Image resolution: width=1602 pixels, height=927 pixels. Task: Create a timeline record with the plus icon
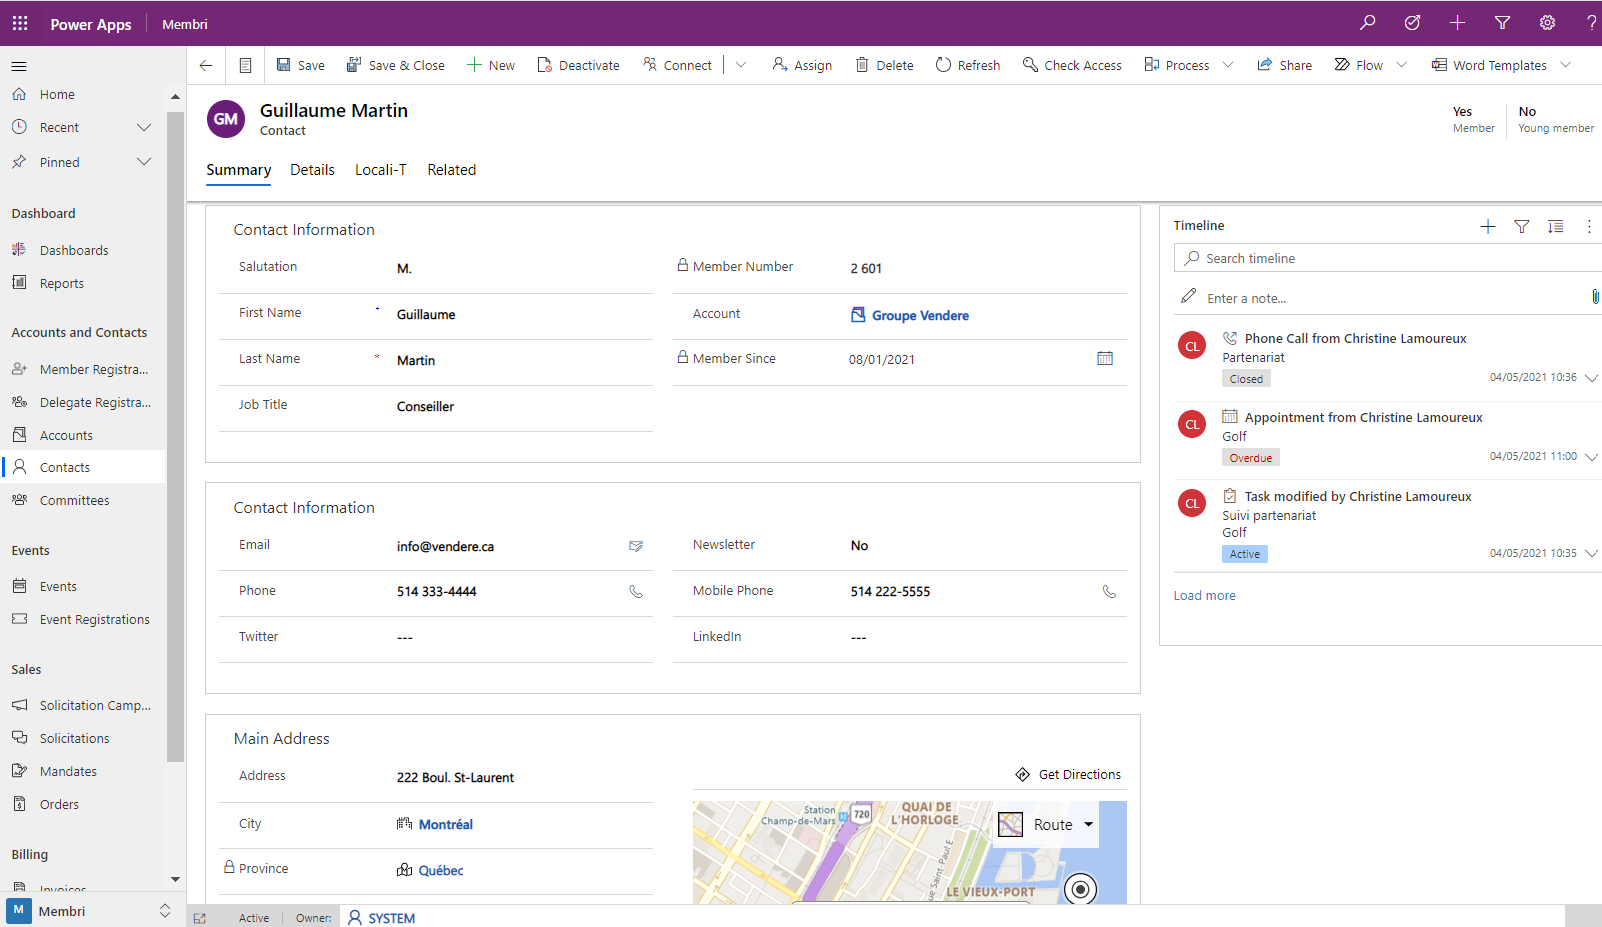1487,226
